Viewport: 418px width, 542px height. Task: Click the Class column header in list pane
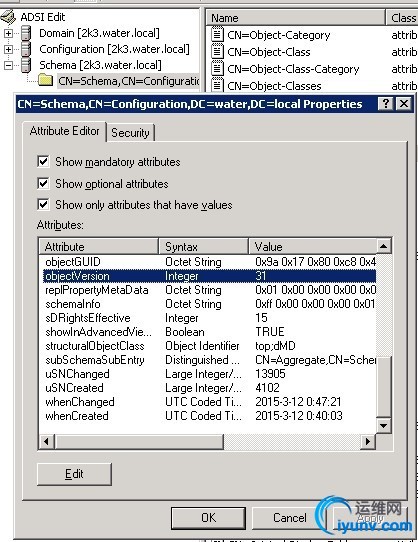(402, 18)
